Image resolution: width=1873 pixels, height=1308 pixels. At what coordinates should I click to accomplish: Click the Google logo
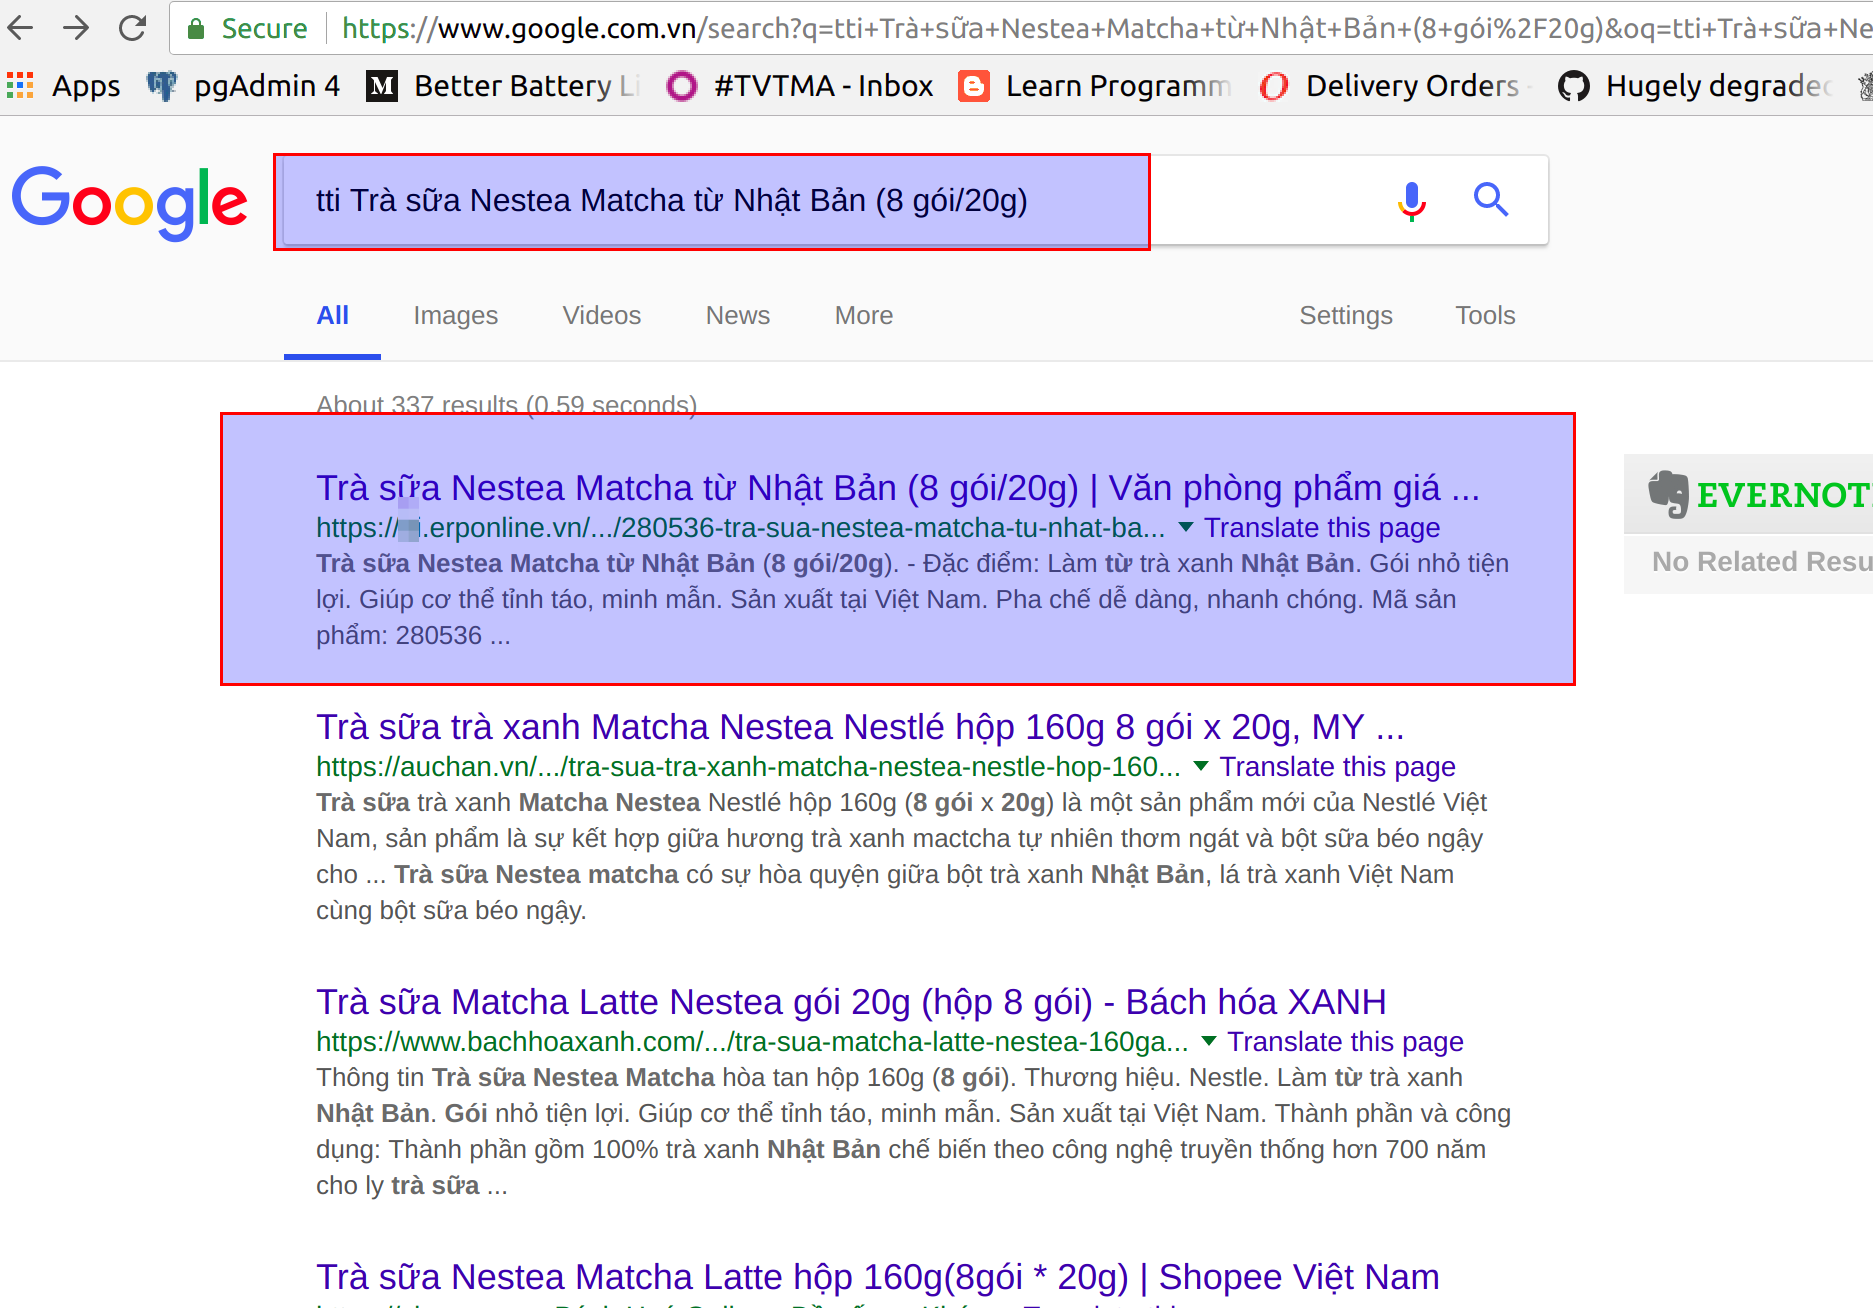[x=129, y=202]
